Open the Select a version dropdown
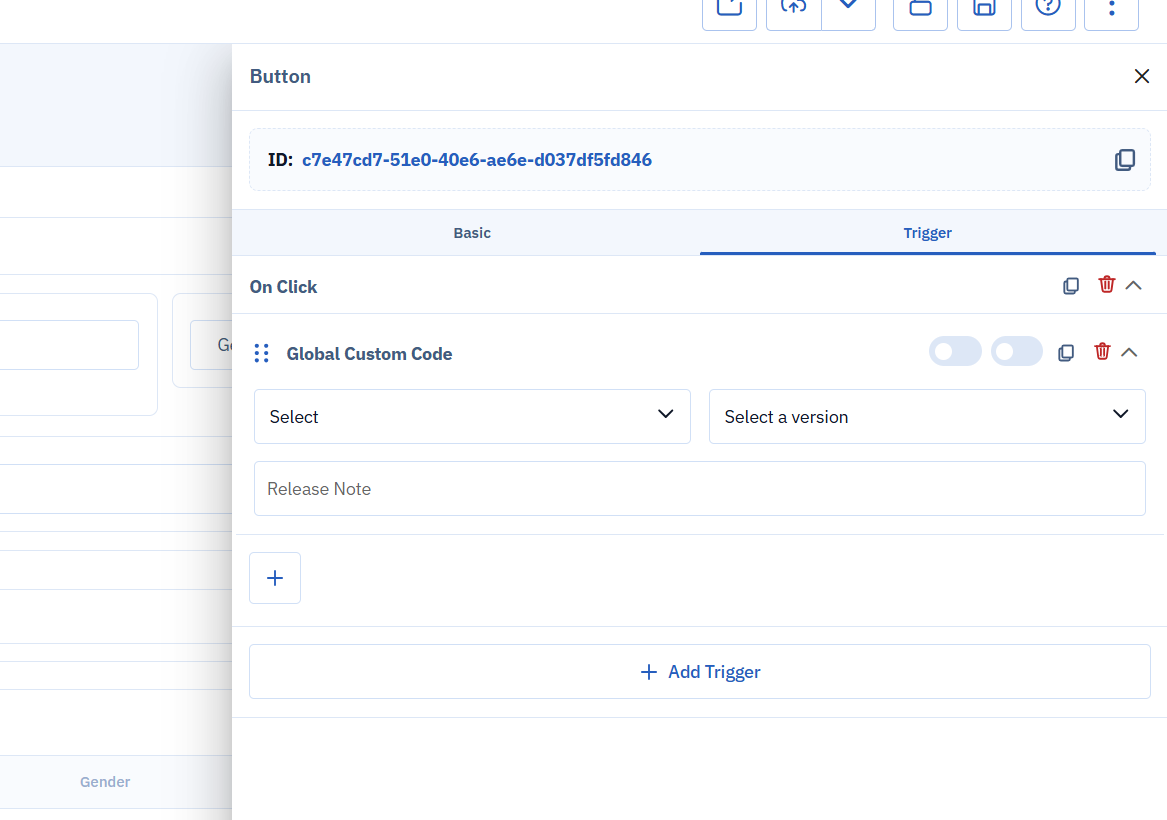1167x820 pixels. [926, 416]
